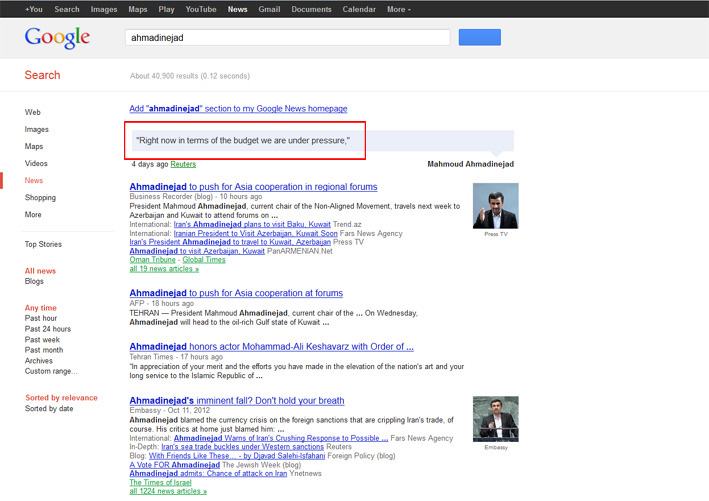Select Sorted by relevance
This screenshot has height=501, width=709.
(61, 398)
